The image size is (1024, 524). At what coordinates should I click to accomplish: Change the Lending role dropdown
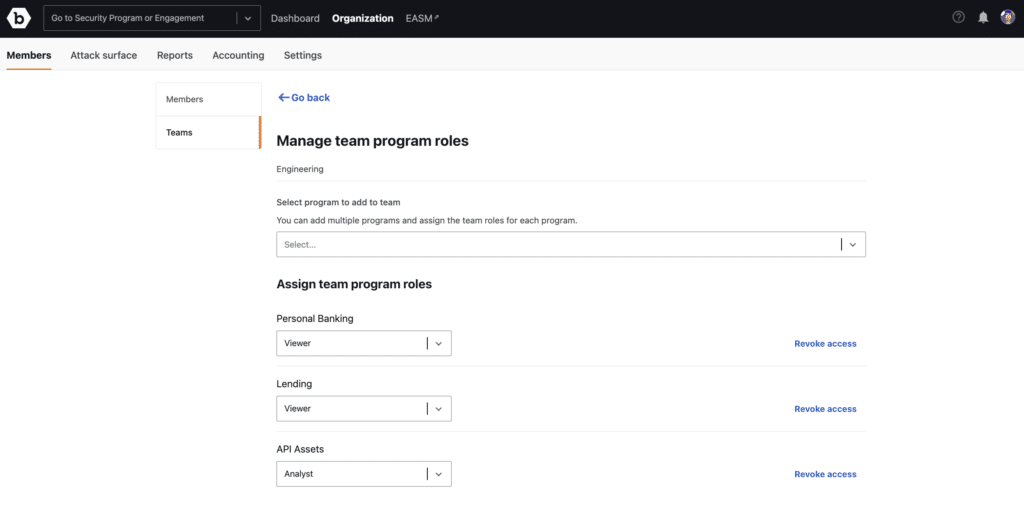tap(363, 409)
